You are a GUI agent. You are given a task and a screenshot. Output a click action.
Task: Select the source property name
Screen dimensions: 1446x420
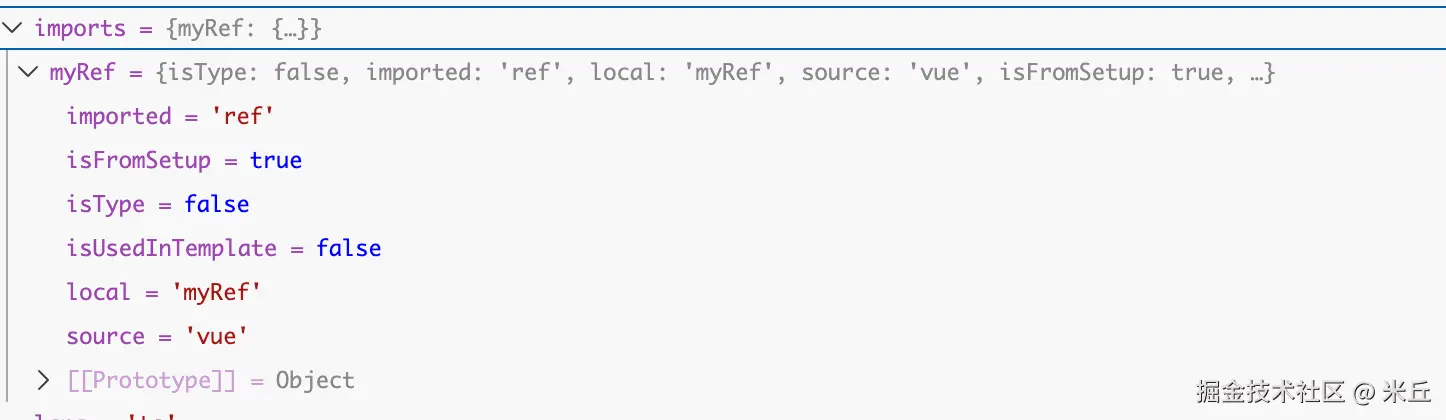pyautogui.click(x=106, y=336)
